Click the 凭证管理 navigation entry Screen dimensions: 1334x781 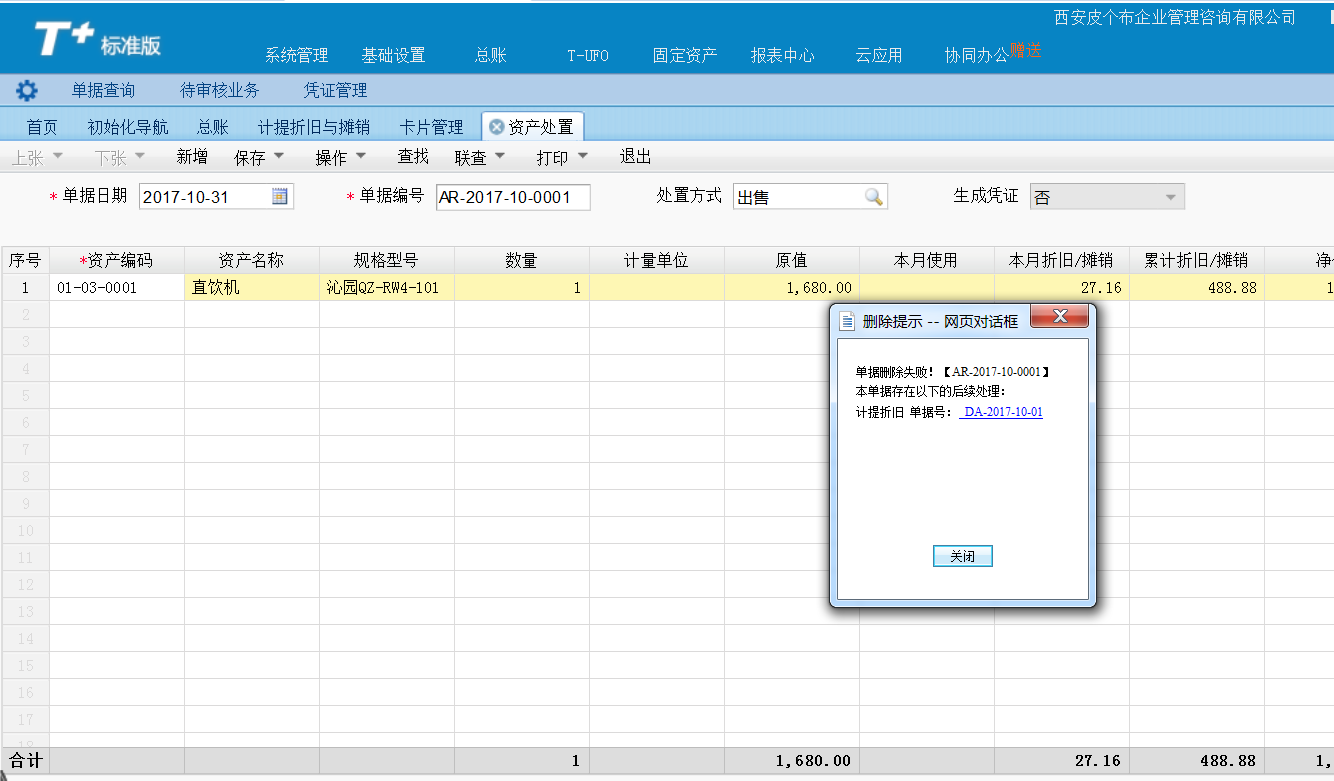click(x=337, y=89)
